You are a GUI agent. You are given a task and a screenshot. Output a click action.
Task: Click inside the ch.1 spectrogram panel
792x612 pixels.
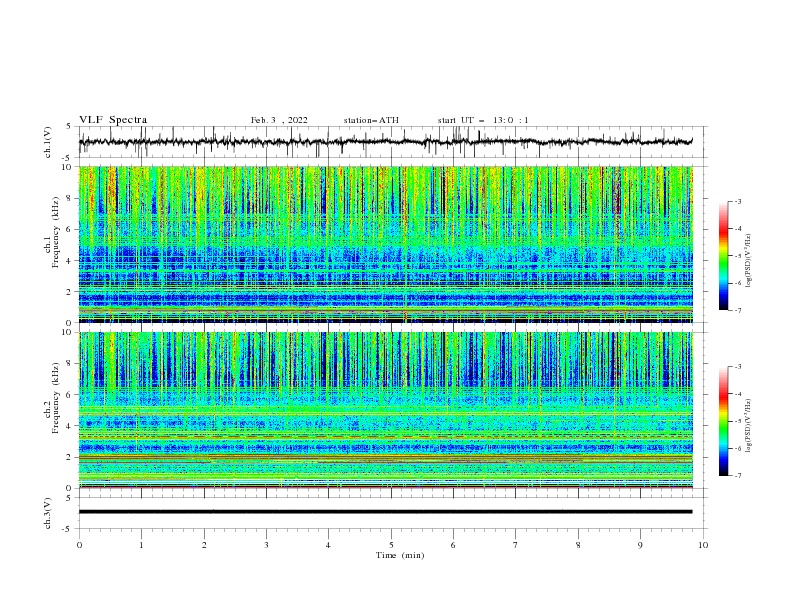386,244
